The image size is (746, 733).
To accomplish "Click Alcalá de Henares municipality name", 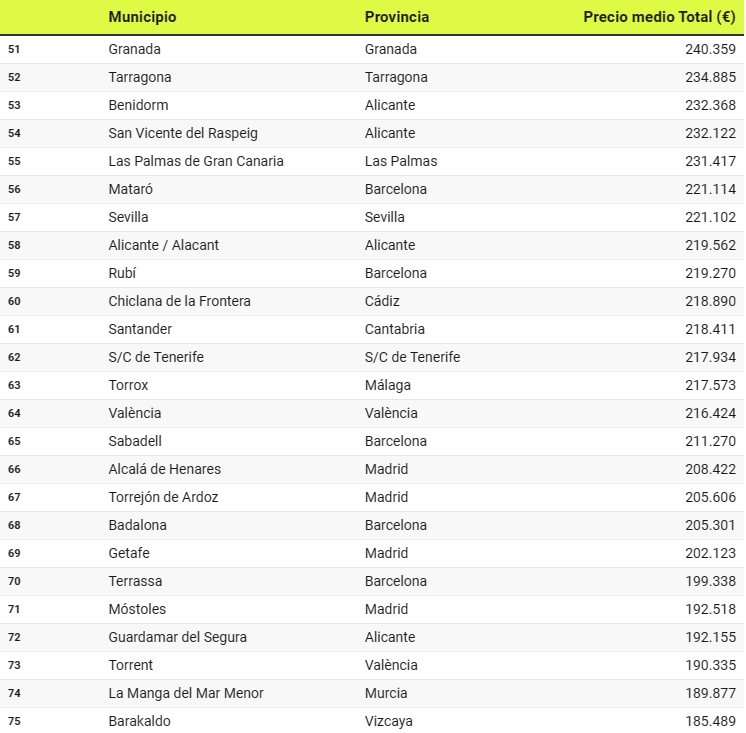I will [x=165, y=469].
